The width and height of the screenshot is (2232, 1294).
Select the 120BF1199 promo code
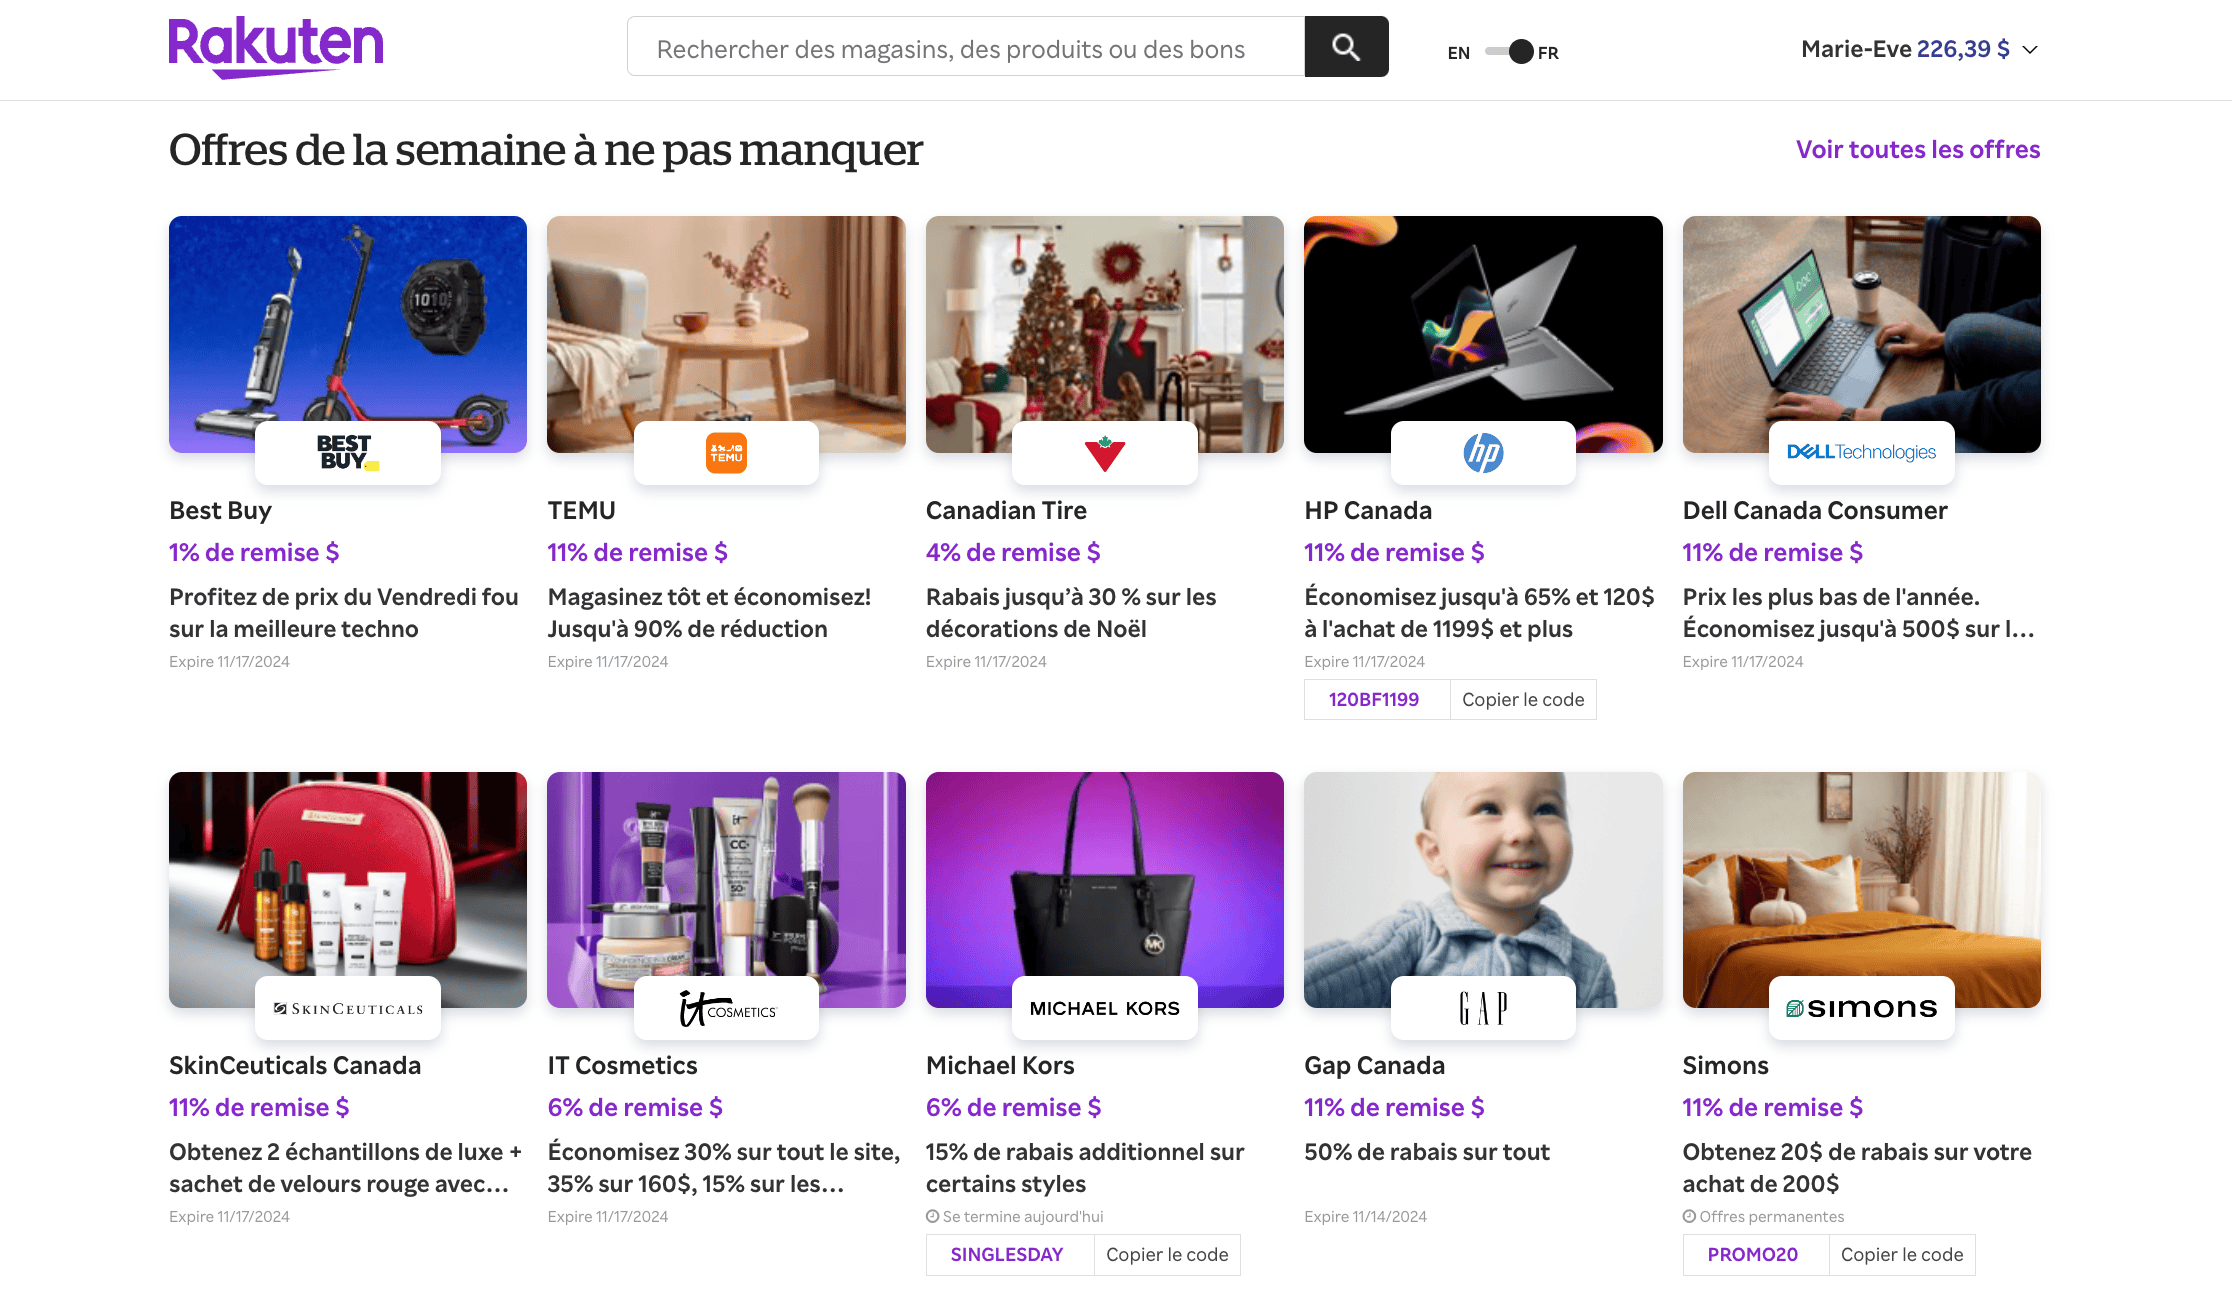coord(1374,700)
